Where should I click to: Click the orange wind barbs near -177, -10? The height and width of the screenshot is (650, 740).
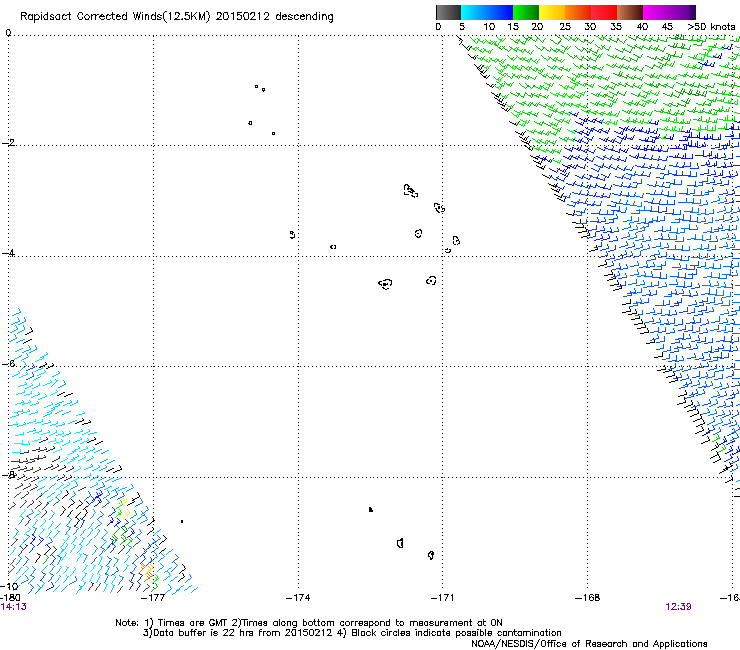coord(147,571)
